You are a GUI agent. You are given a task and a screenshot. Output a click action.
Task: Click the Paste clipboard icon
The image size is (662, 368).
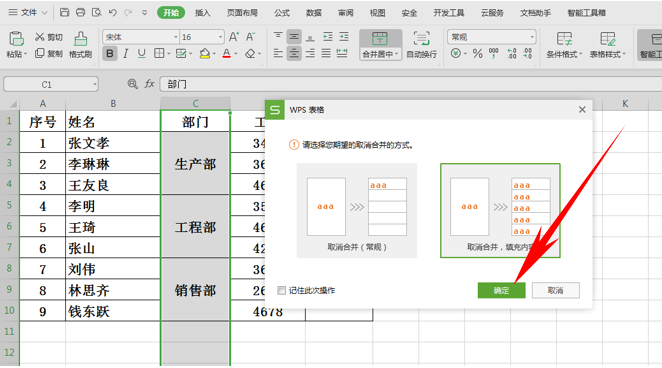[16, 39]
